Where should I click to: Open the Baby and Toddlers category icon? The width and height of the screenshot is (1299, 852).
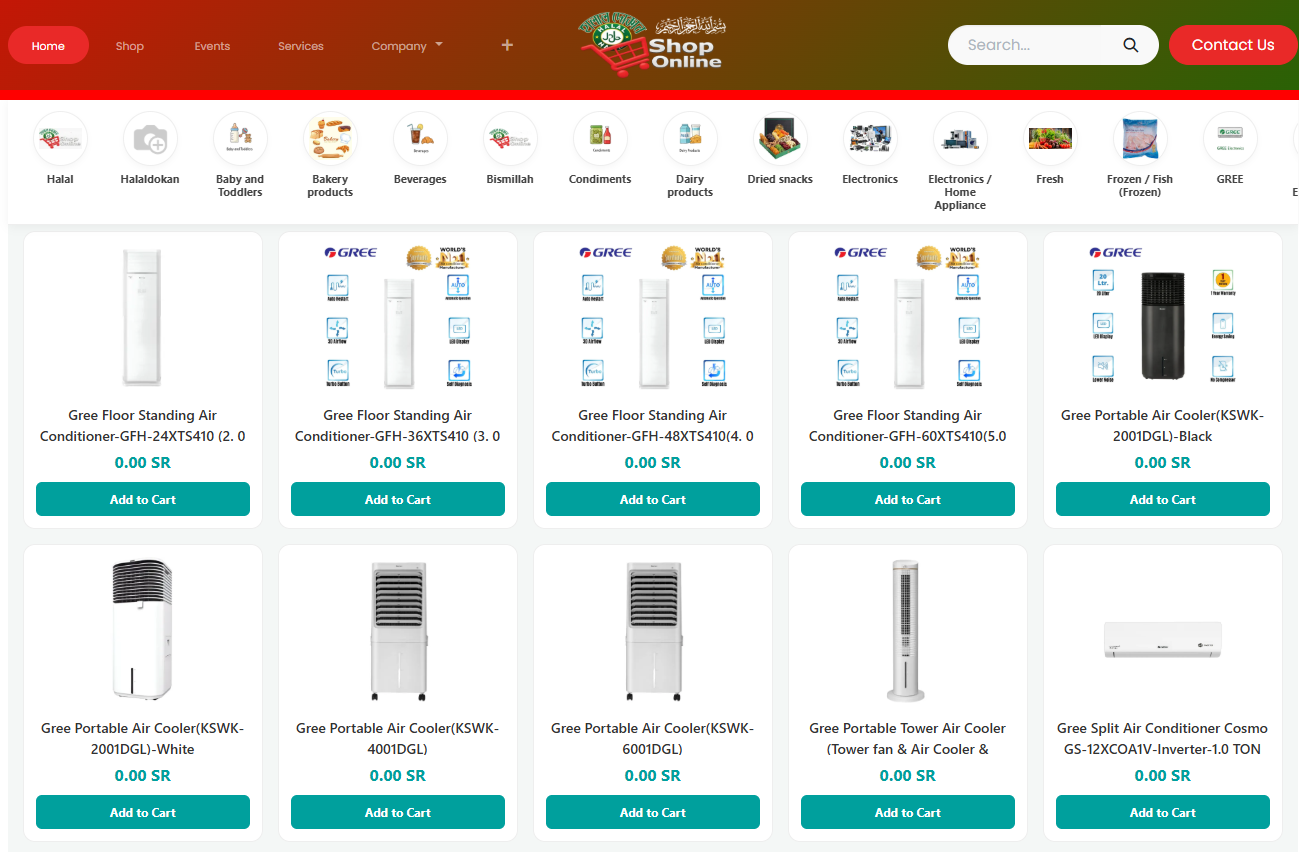(x=240, y=139)
